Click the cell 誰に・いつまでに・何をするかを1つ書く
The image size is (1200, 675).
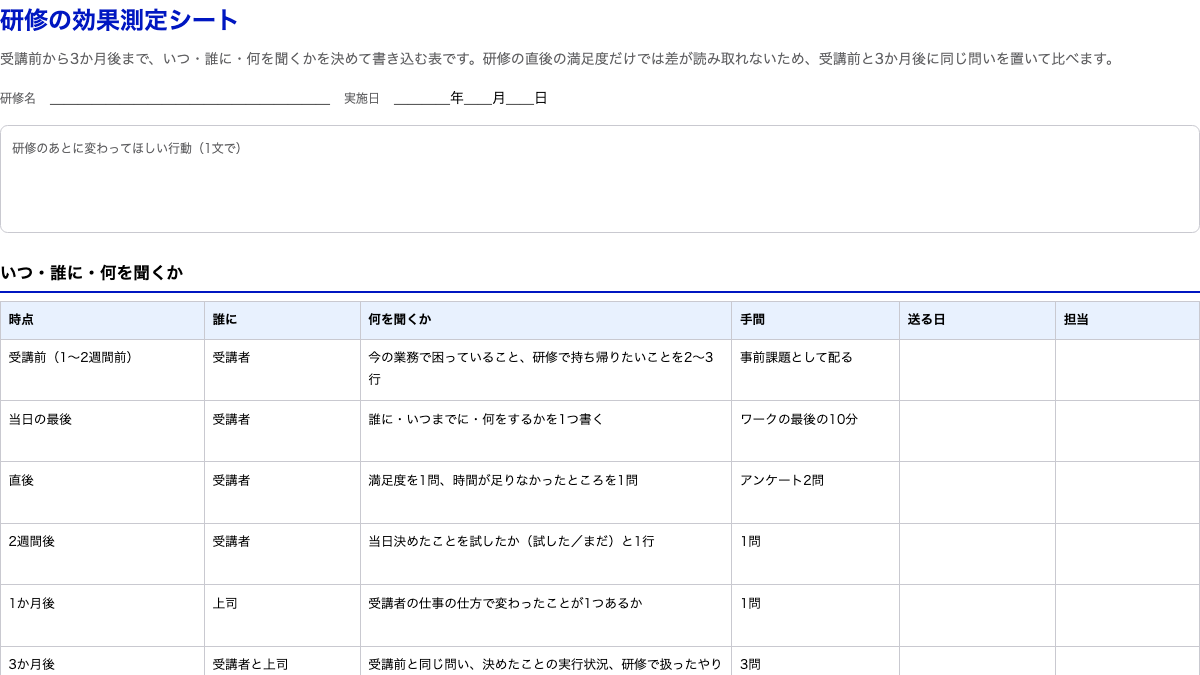coord(546,431)
